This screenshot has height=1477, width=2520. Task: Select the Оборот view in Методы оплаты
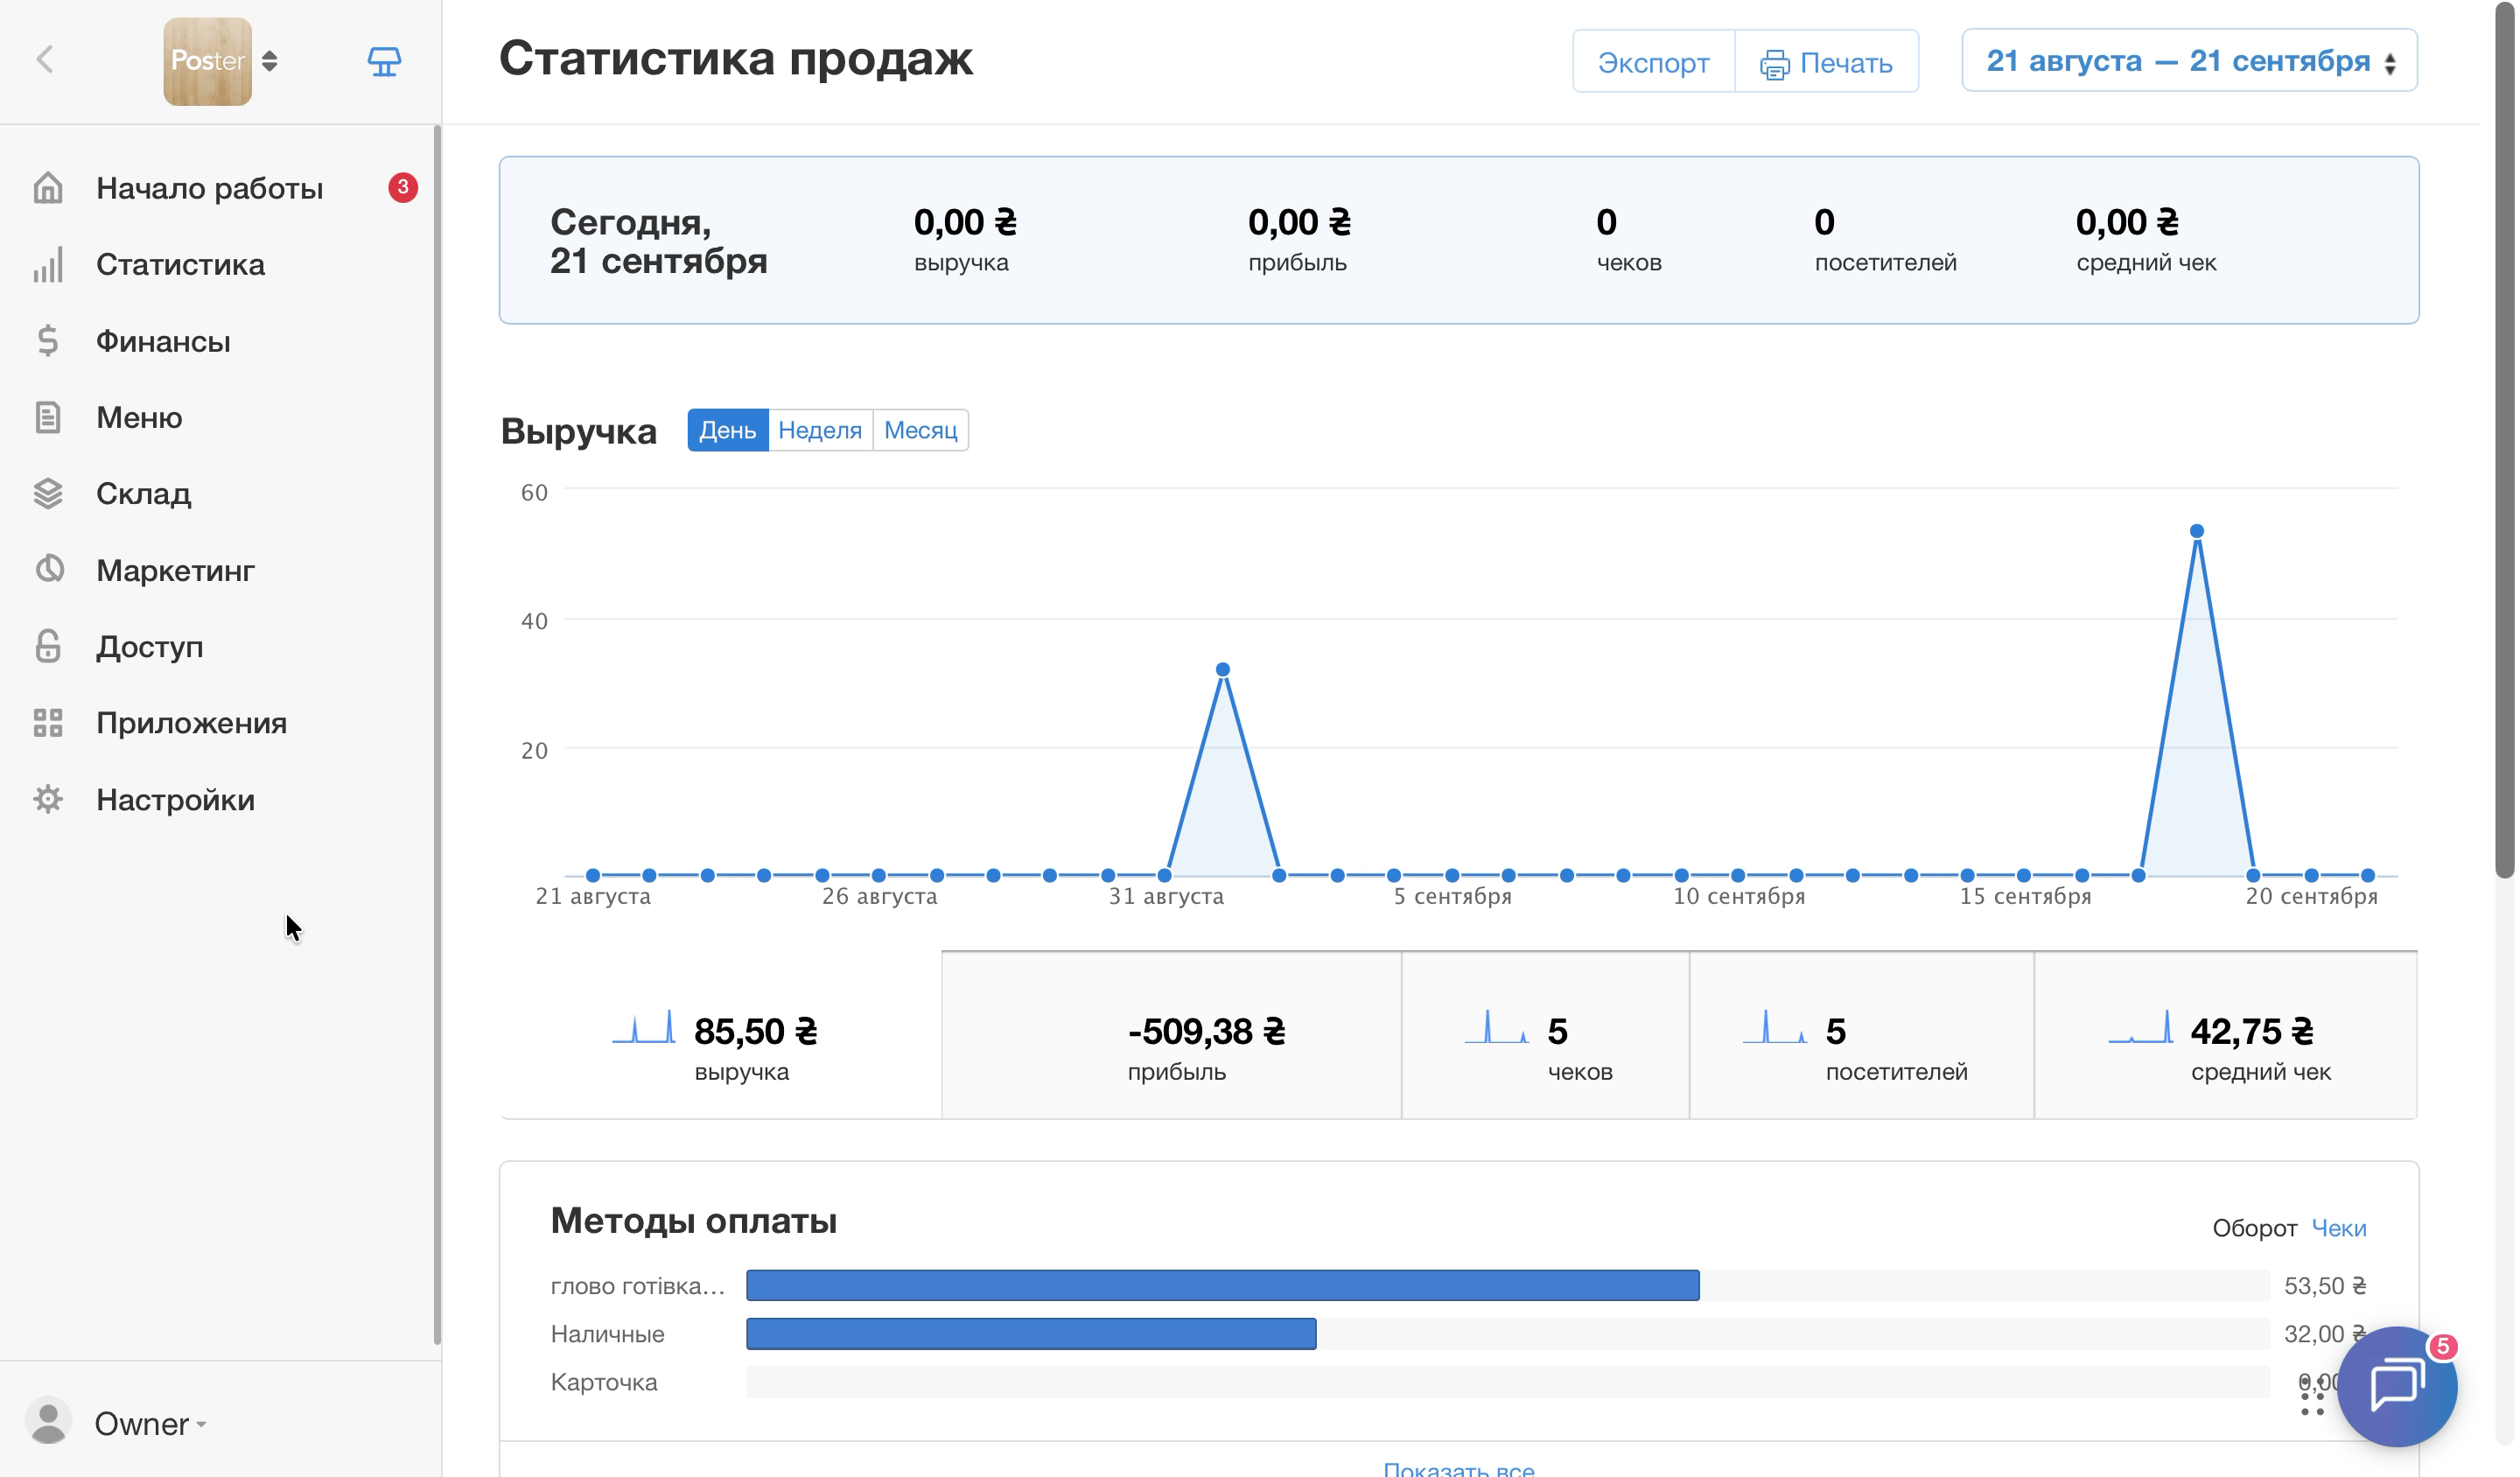pos(2254,1228)
